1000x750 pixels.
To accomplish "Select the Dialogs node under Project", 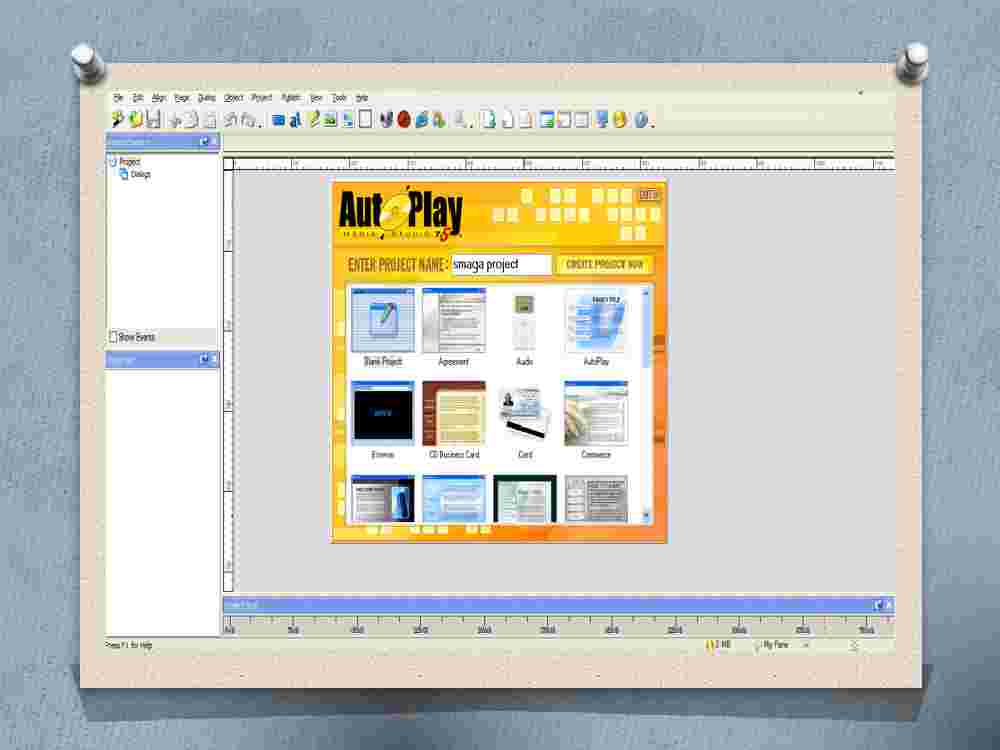I will 140,174.
